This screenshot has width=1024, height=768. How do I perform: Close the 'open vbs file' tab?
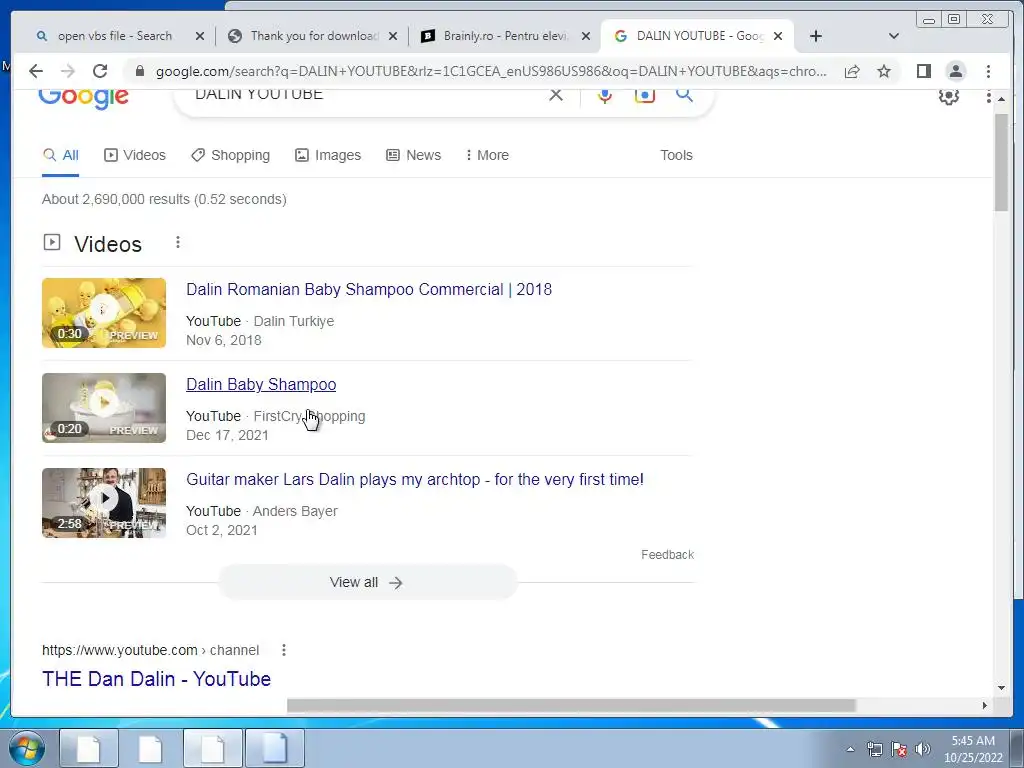[200, 36]
